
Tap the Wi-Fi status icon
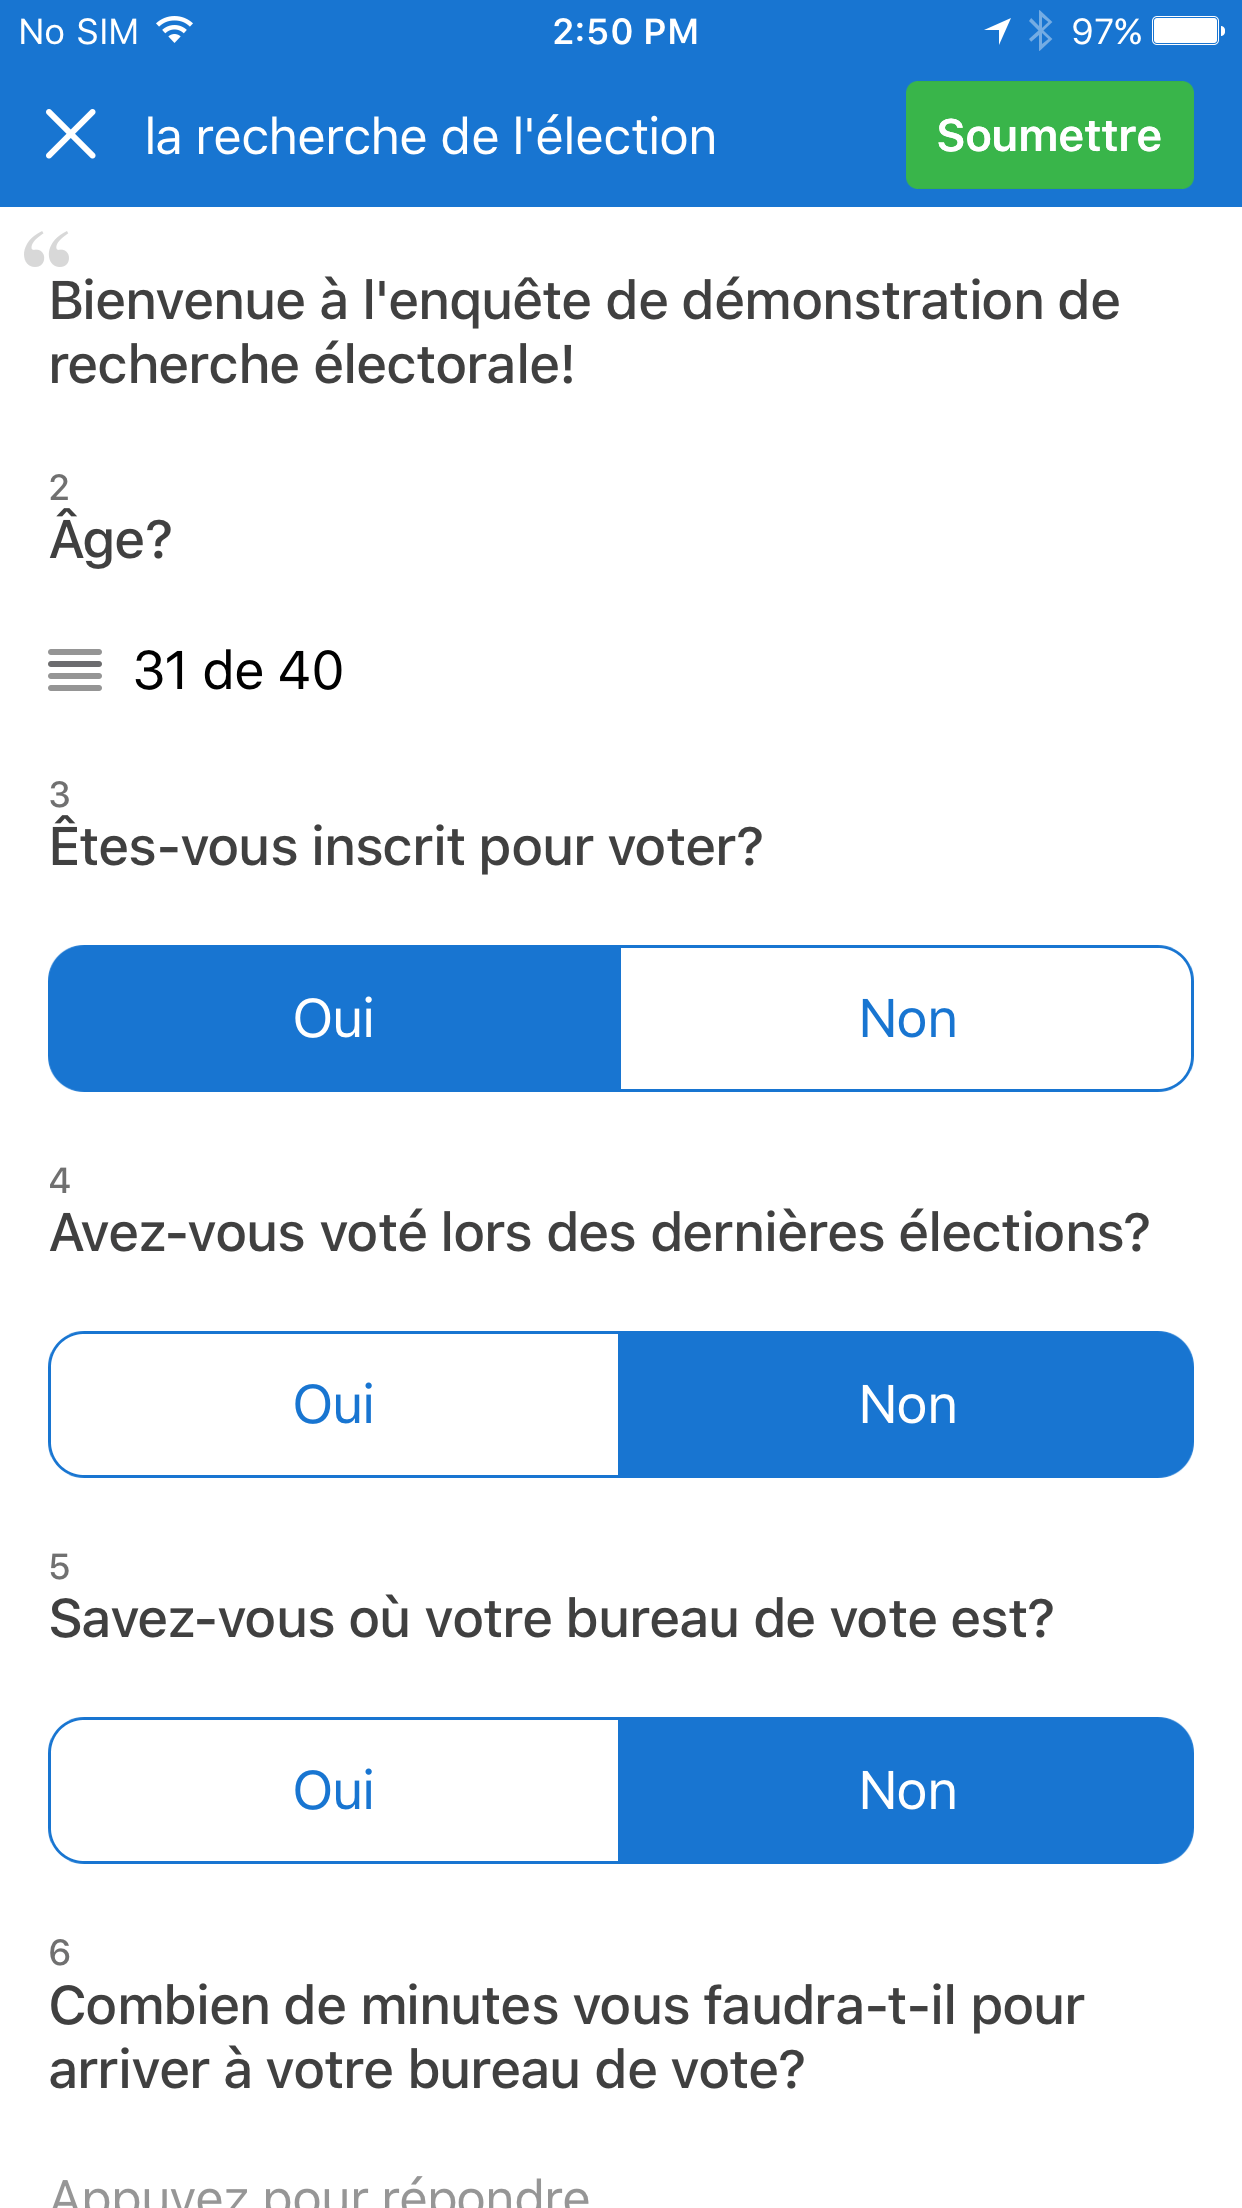pos(175,31)
